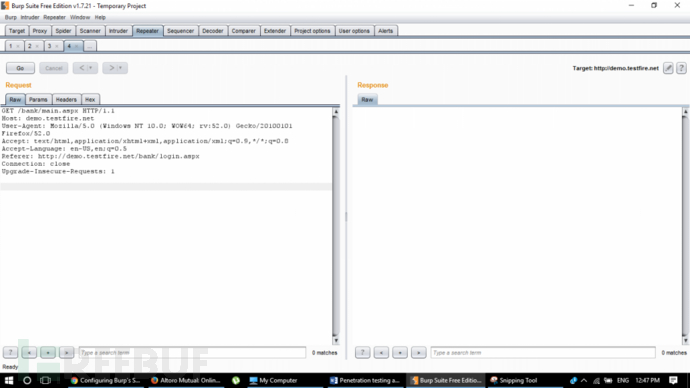This screenshot has height=388, width=690.
Task: Click next match arrow in request search
Action: pos(66,352)
